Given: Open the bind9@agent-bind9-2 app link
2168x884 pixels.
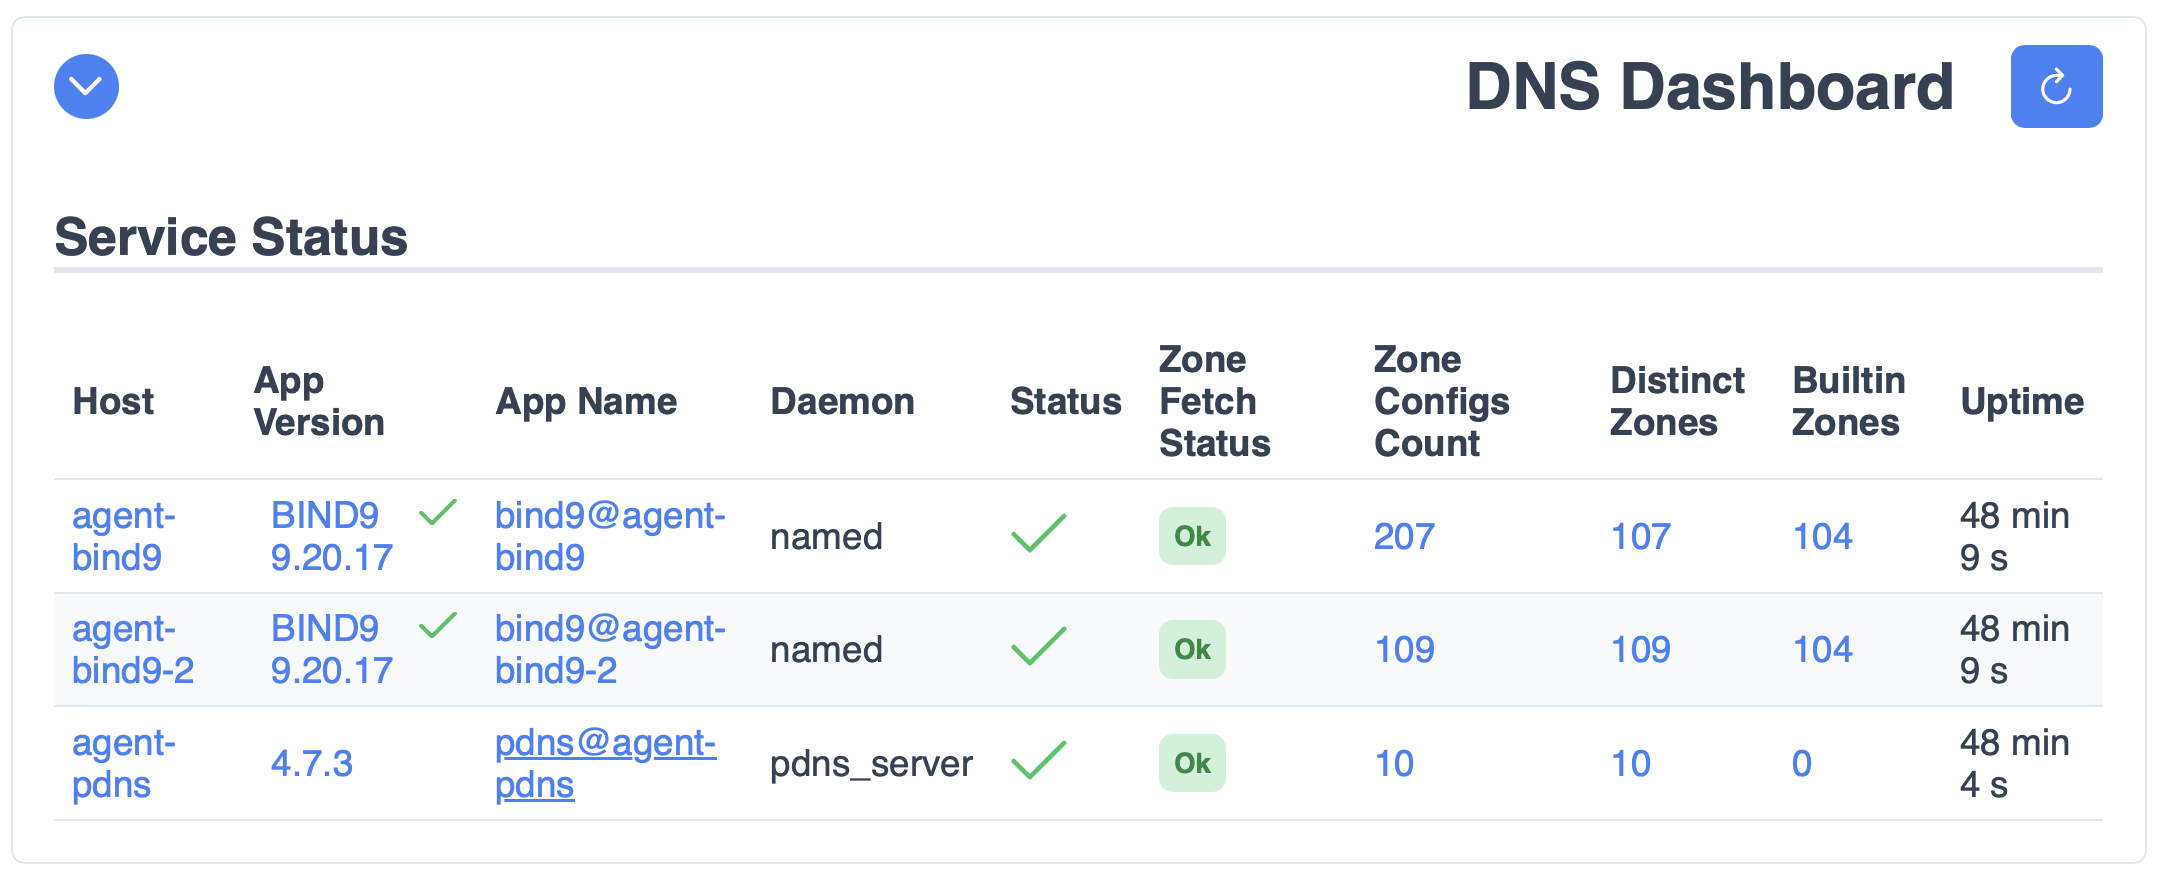Looking at the screenshot, I should (610, 649).
